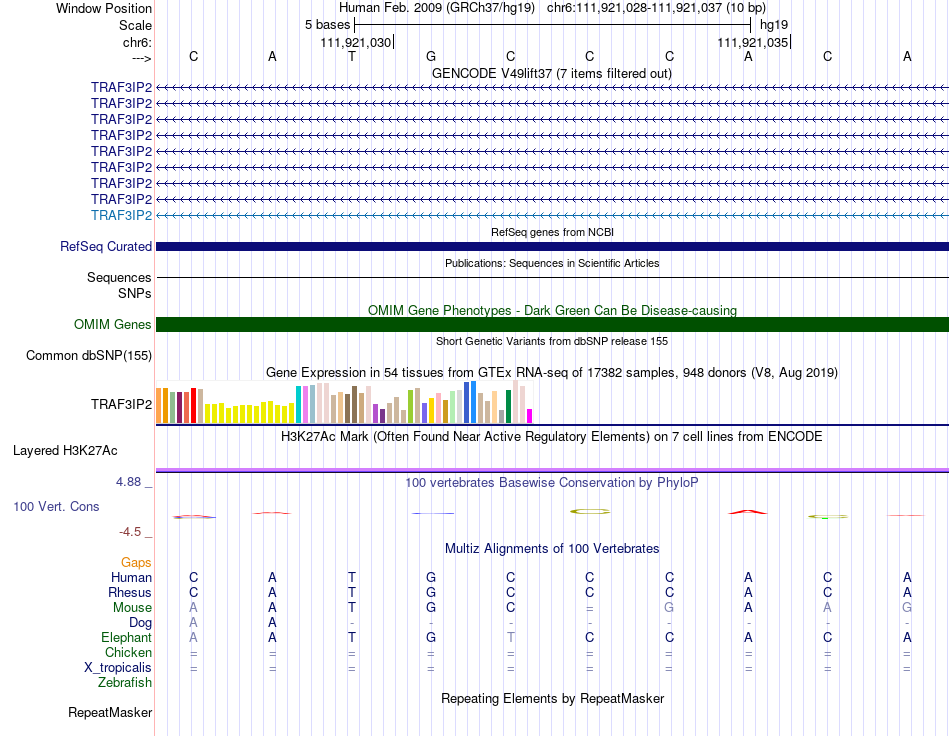Click the Window Position label
Image resolution: width=950 pixels, height=736 pixels.
click(104, 8)
